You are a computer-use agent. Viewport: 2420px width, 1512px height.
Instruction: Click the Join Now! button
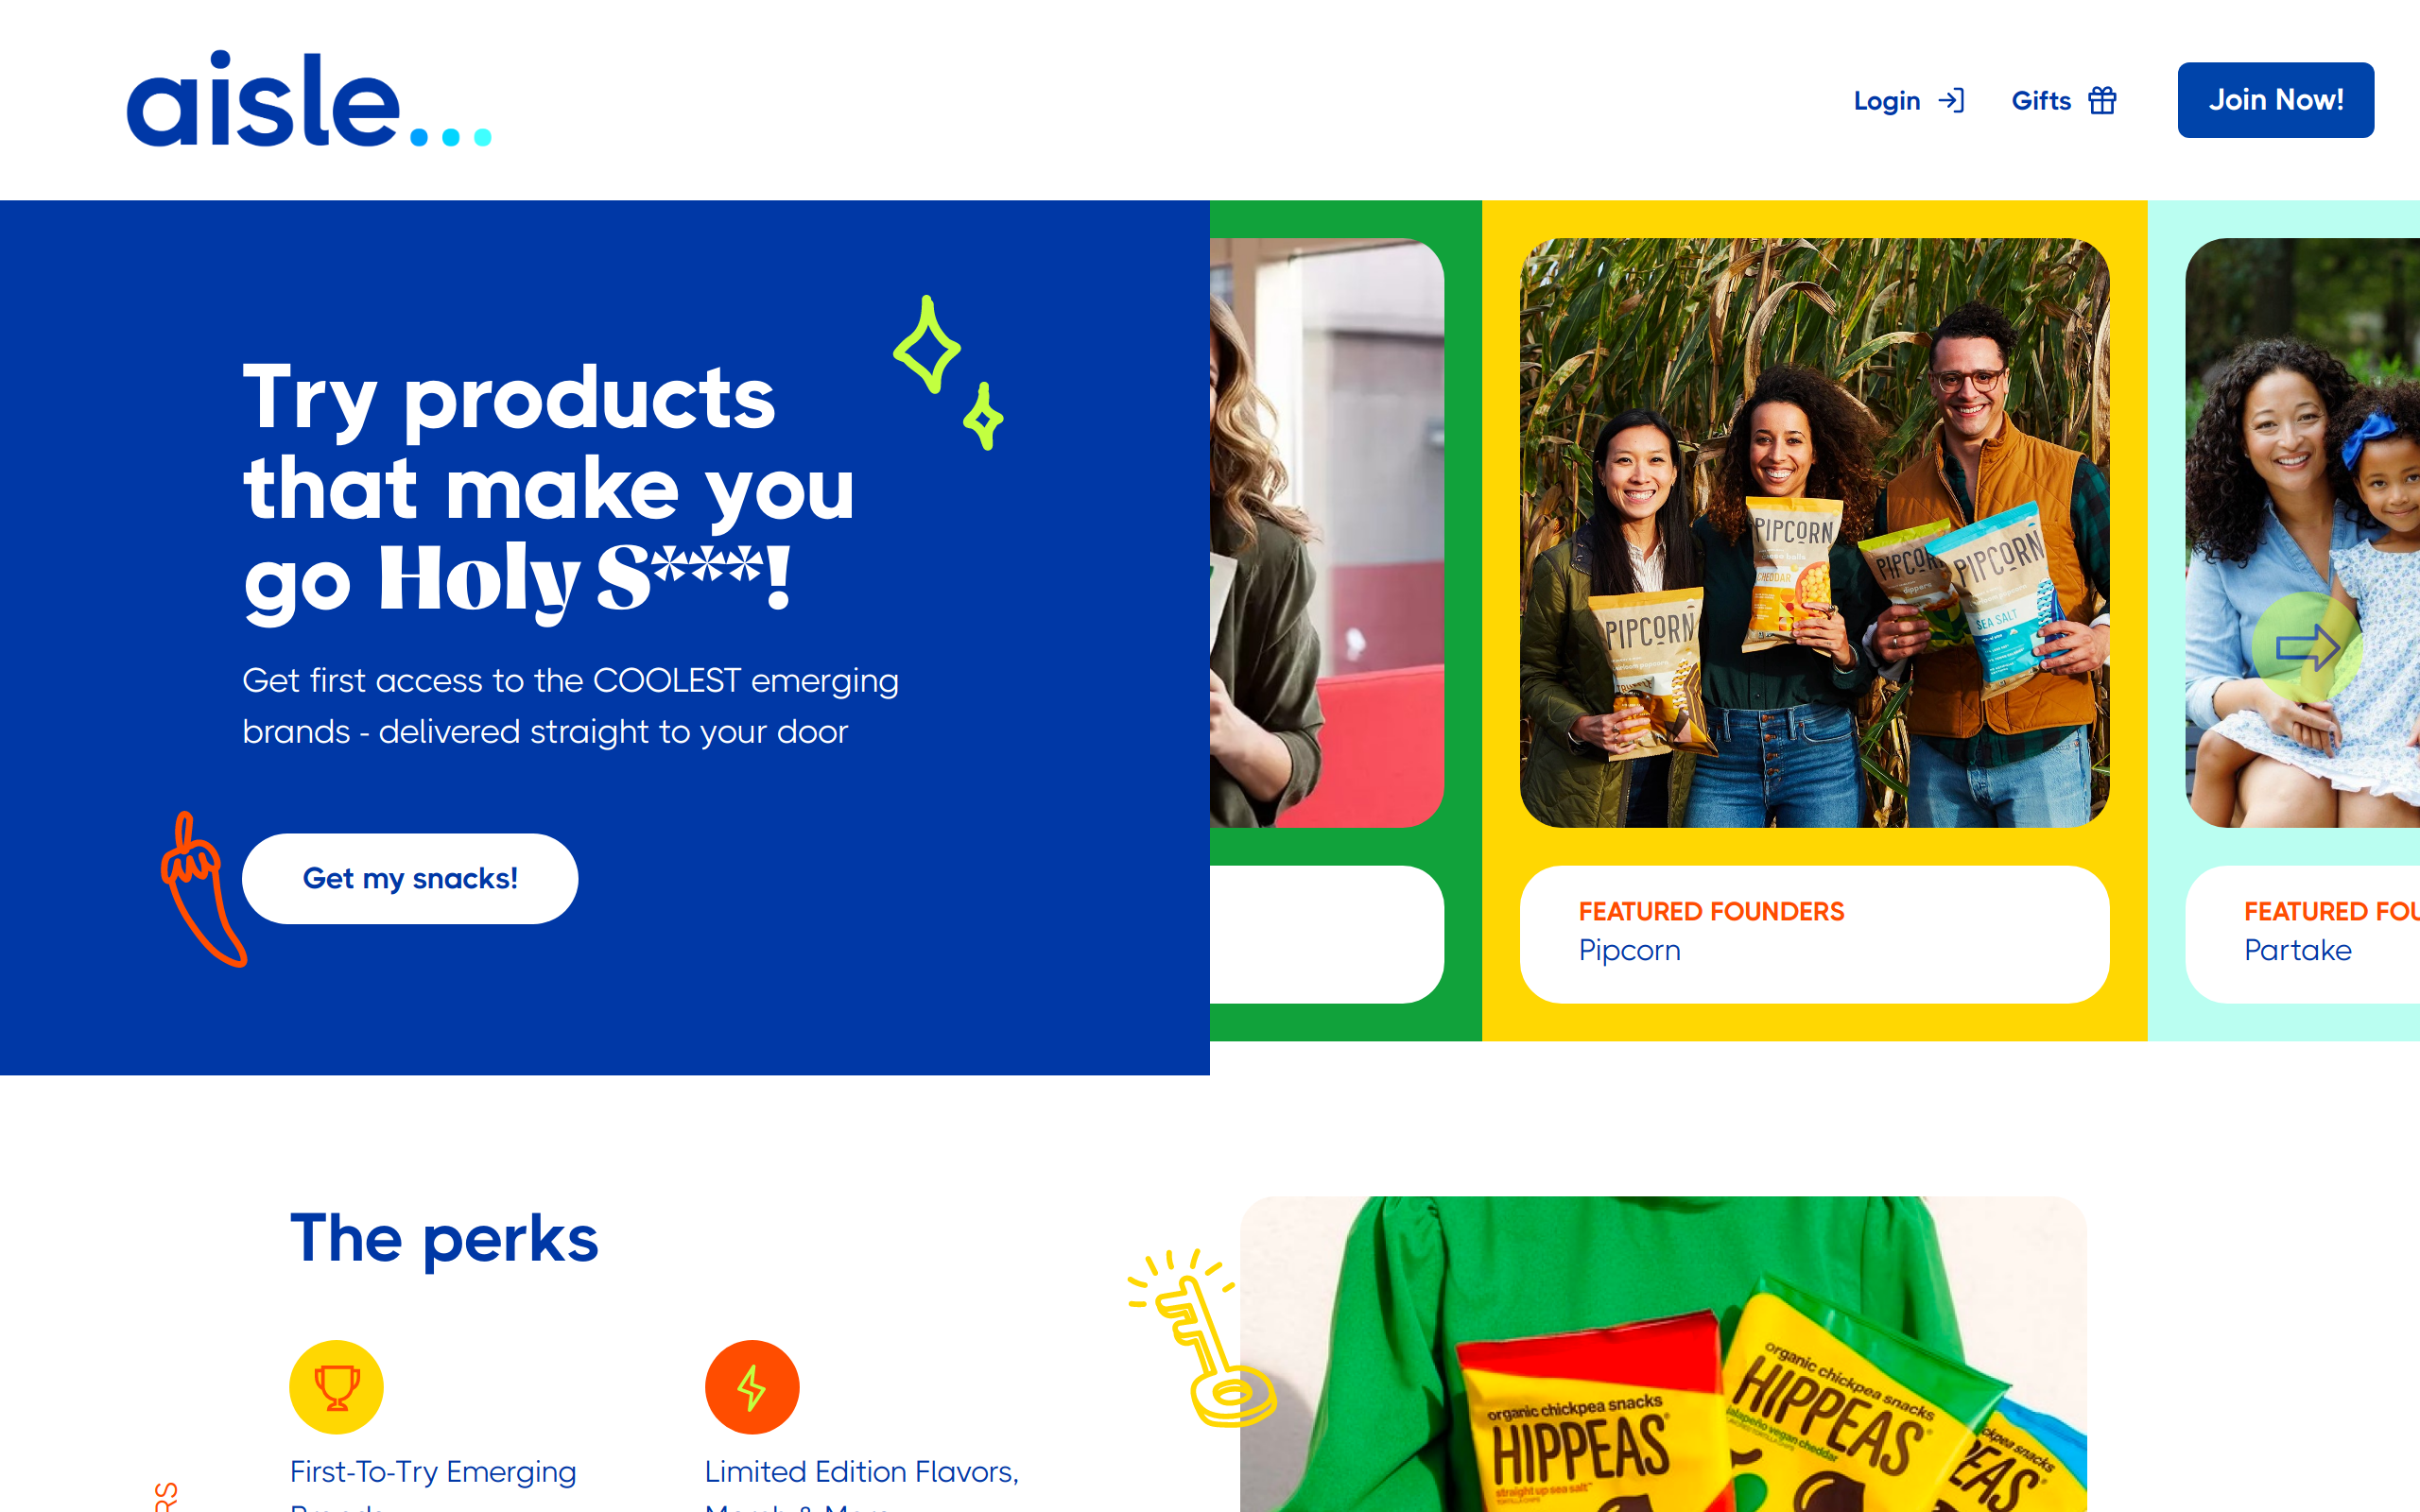pyautogui.click(x=2275, y=100)
